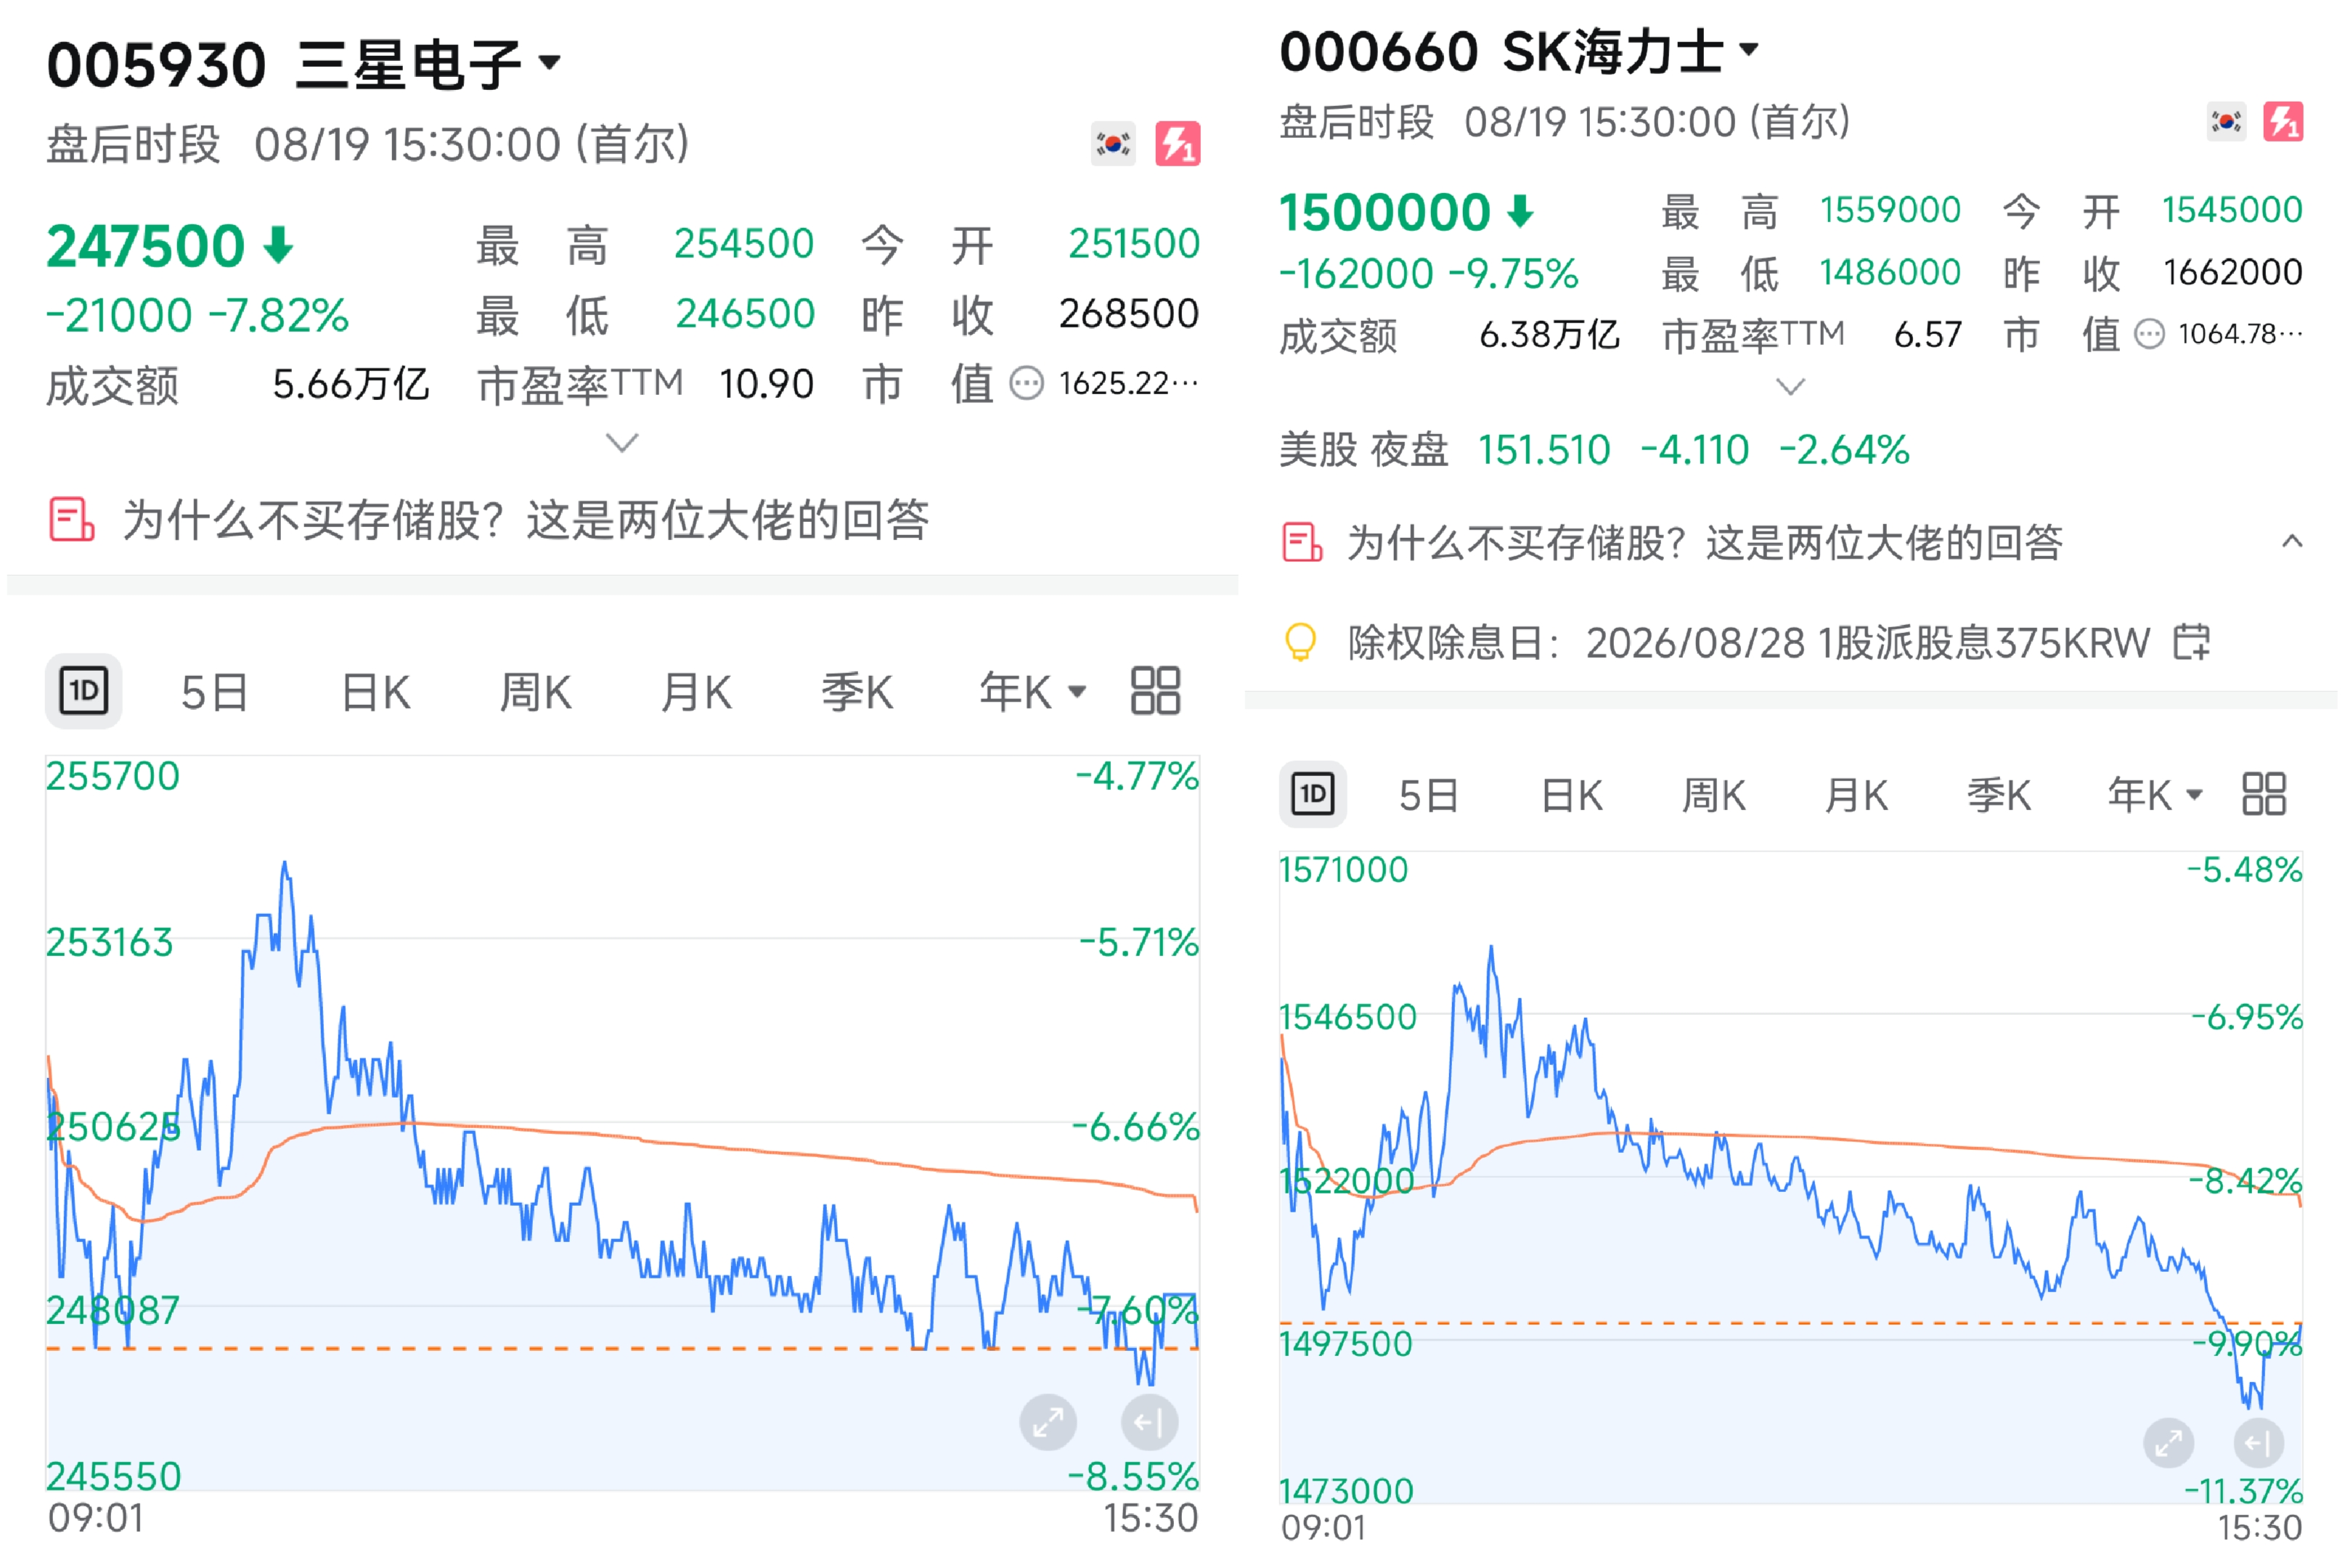Switch SK Hynix chart to 5日 view
Viewport: 2345px width, 1568px height.
[1428, 796]
